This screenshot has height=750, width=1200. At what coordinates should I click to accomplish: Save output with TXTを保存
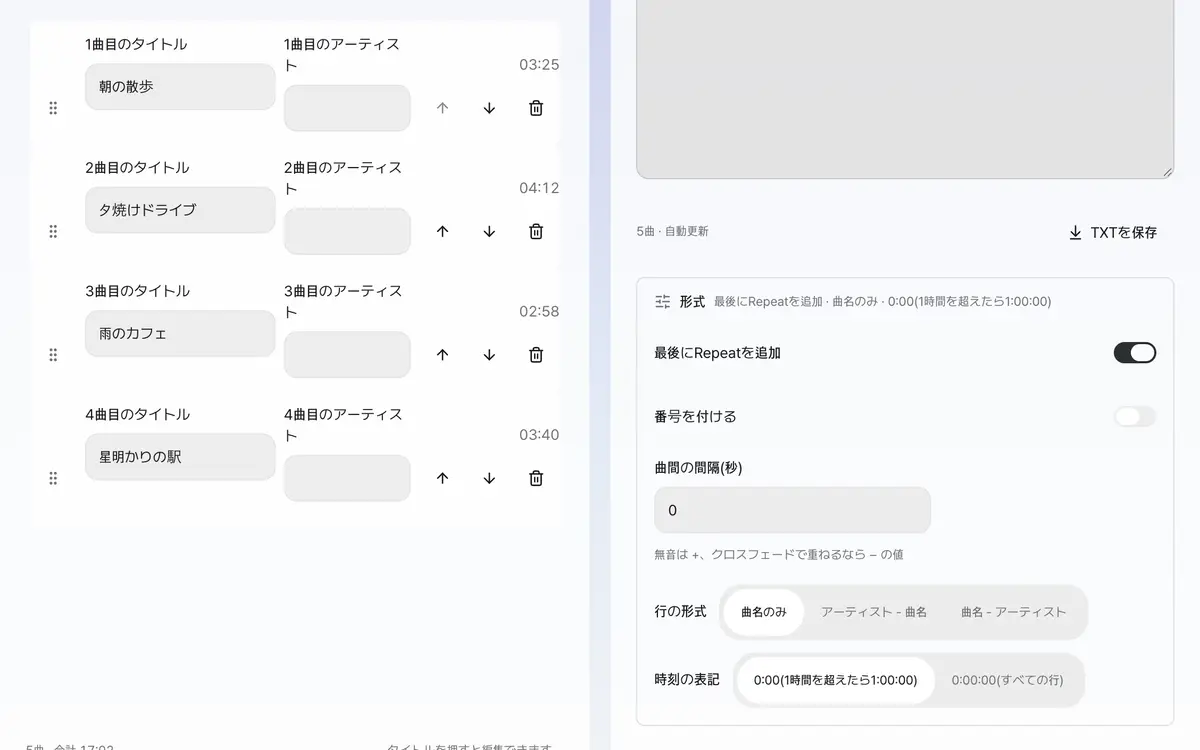tap(1112, 232)
